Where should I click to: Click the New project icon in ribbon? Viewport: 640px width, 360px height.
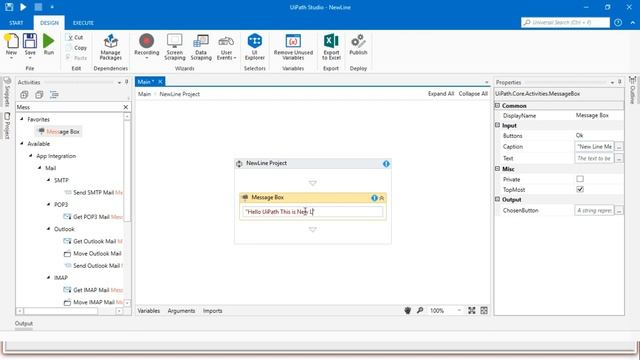[x=11, y=41]
